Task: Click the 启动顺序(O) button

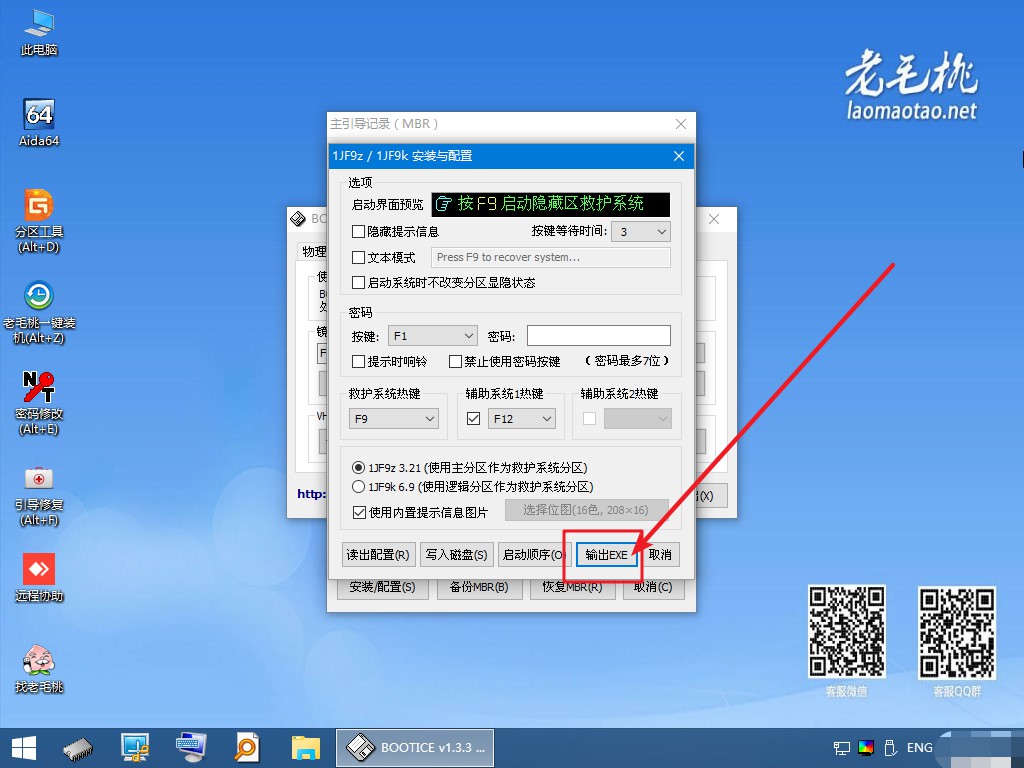Action: tap(532, 554)
